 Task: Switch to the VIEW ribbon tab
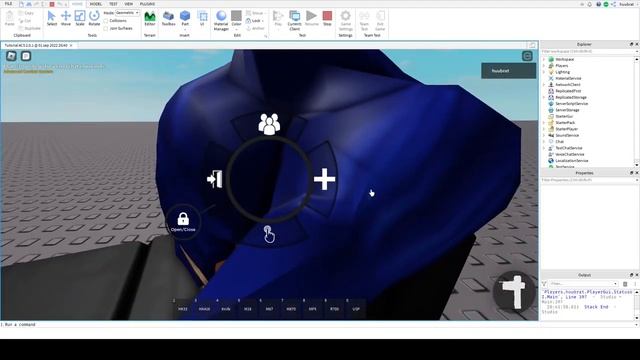pos(129,4)
